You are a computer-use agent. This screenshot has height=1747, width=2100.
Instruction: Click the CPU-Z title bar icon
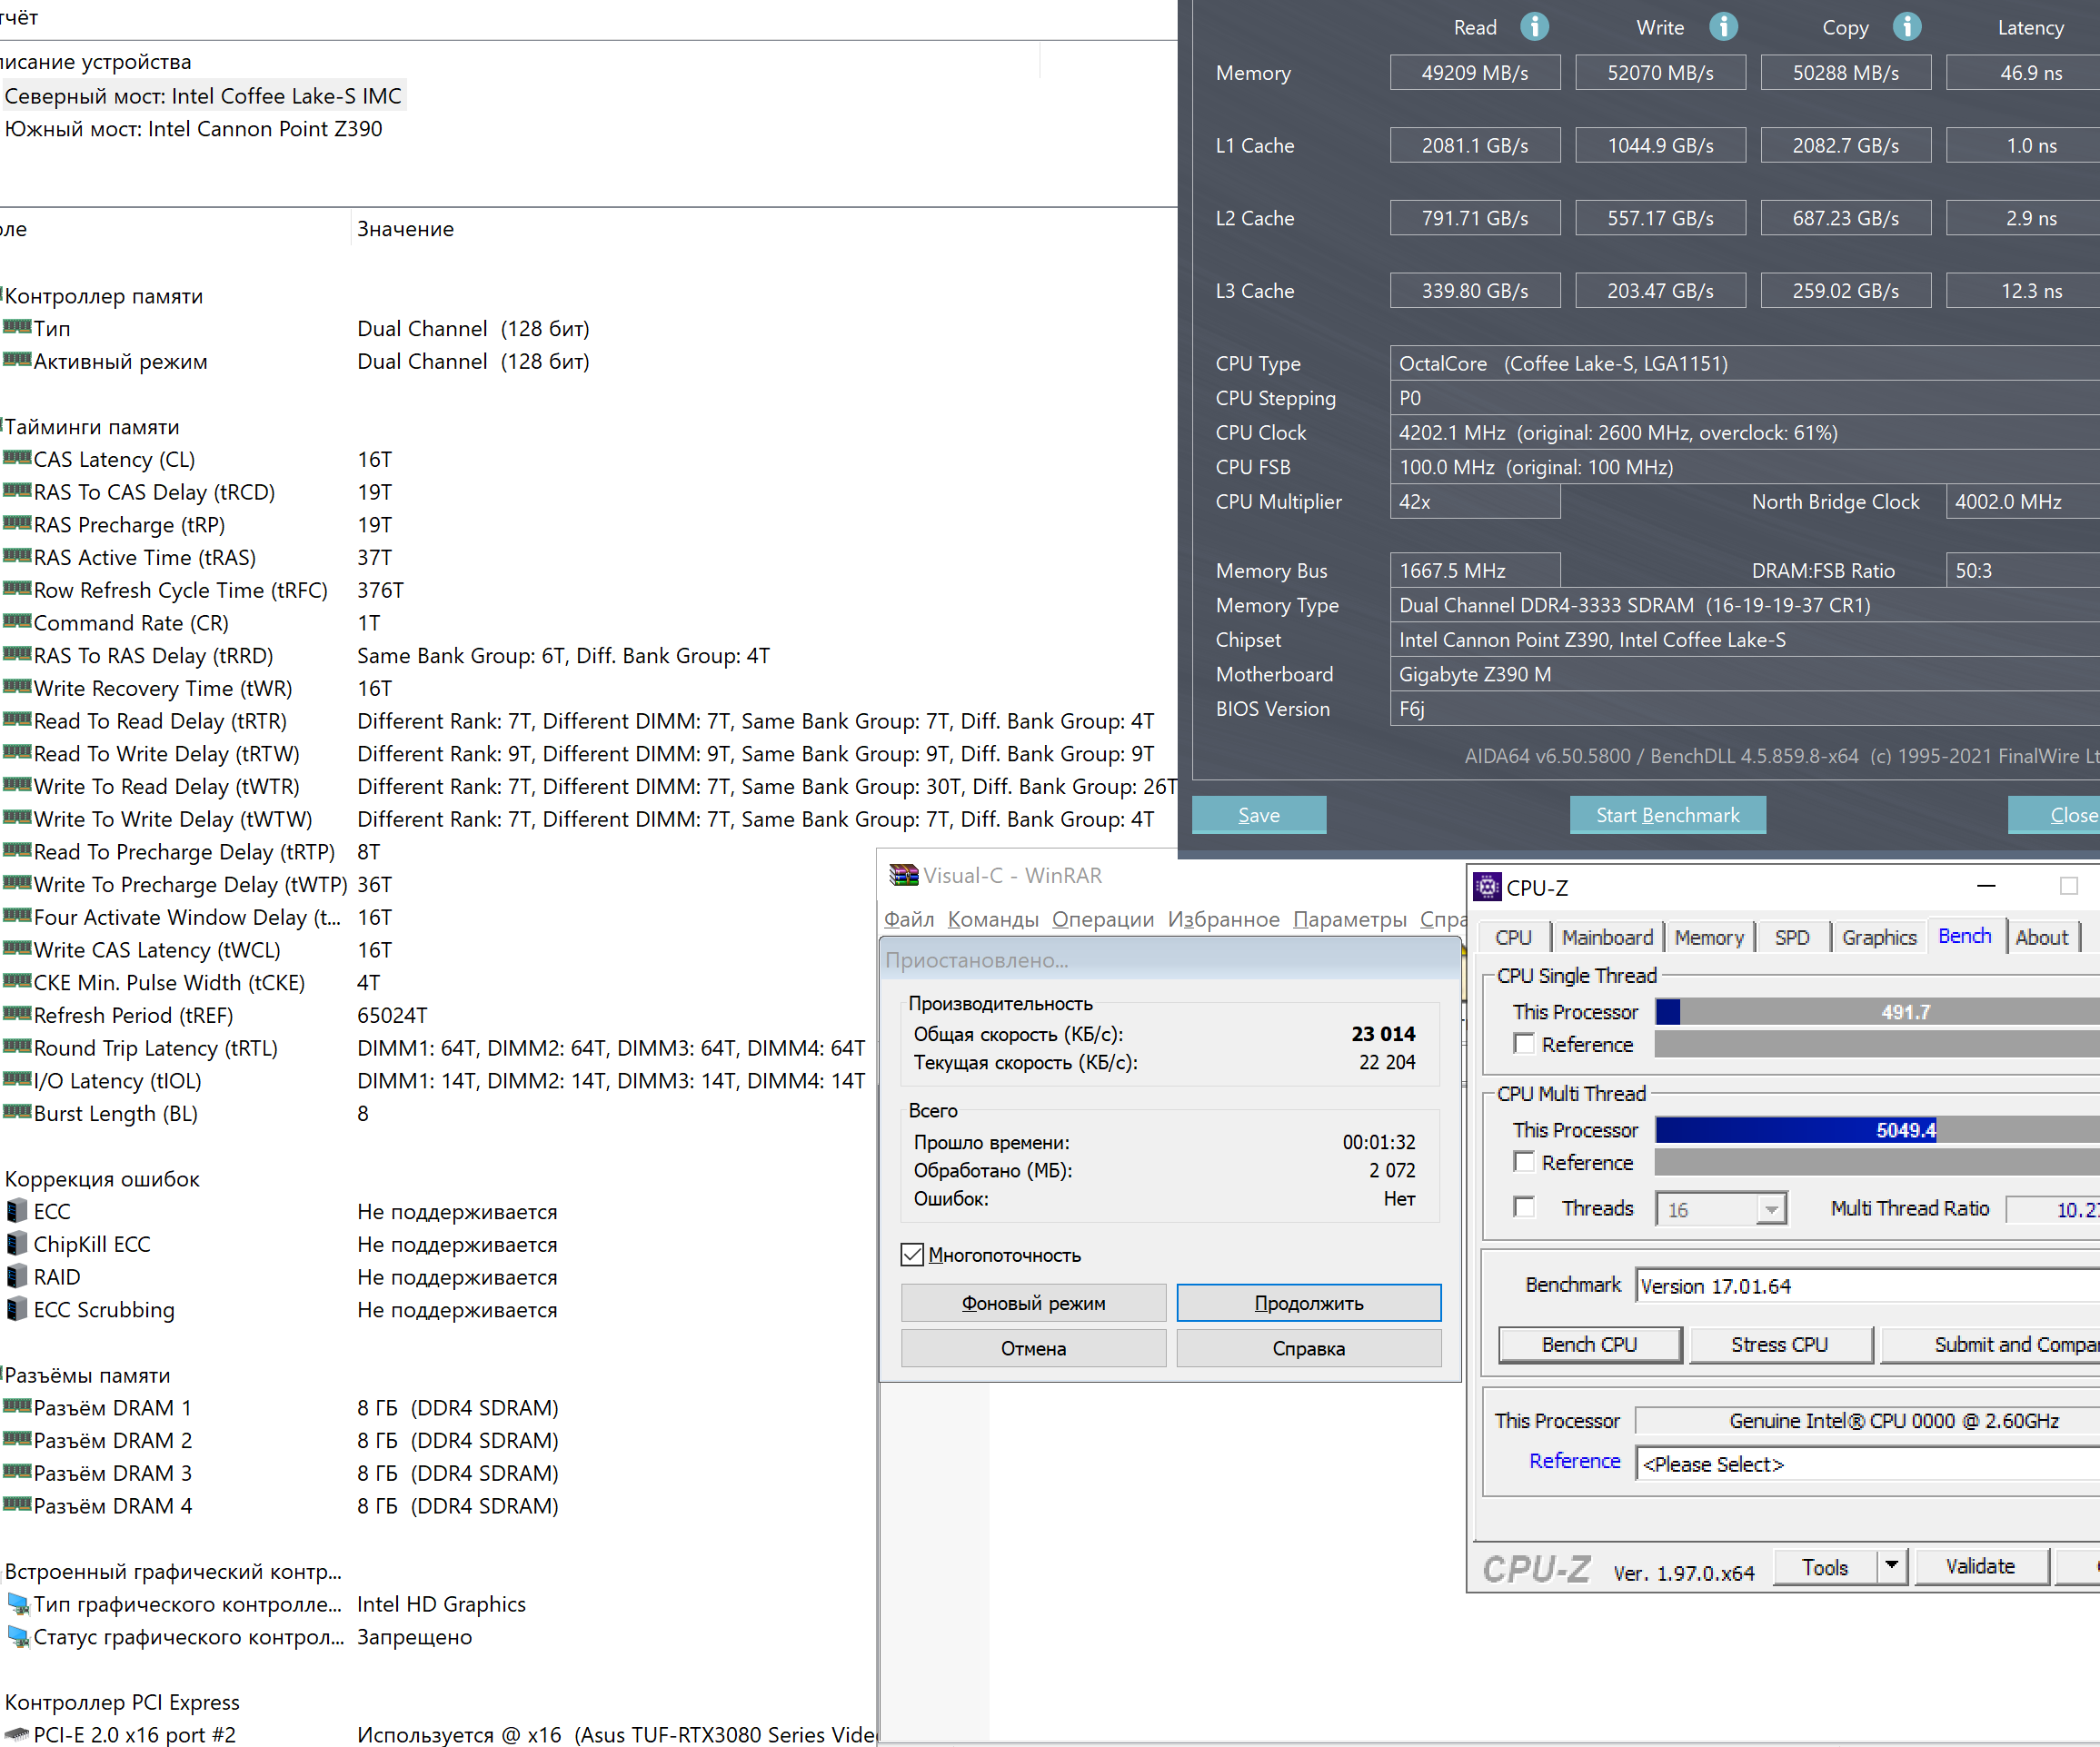(x=1487, y=887)
